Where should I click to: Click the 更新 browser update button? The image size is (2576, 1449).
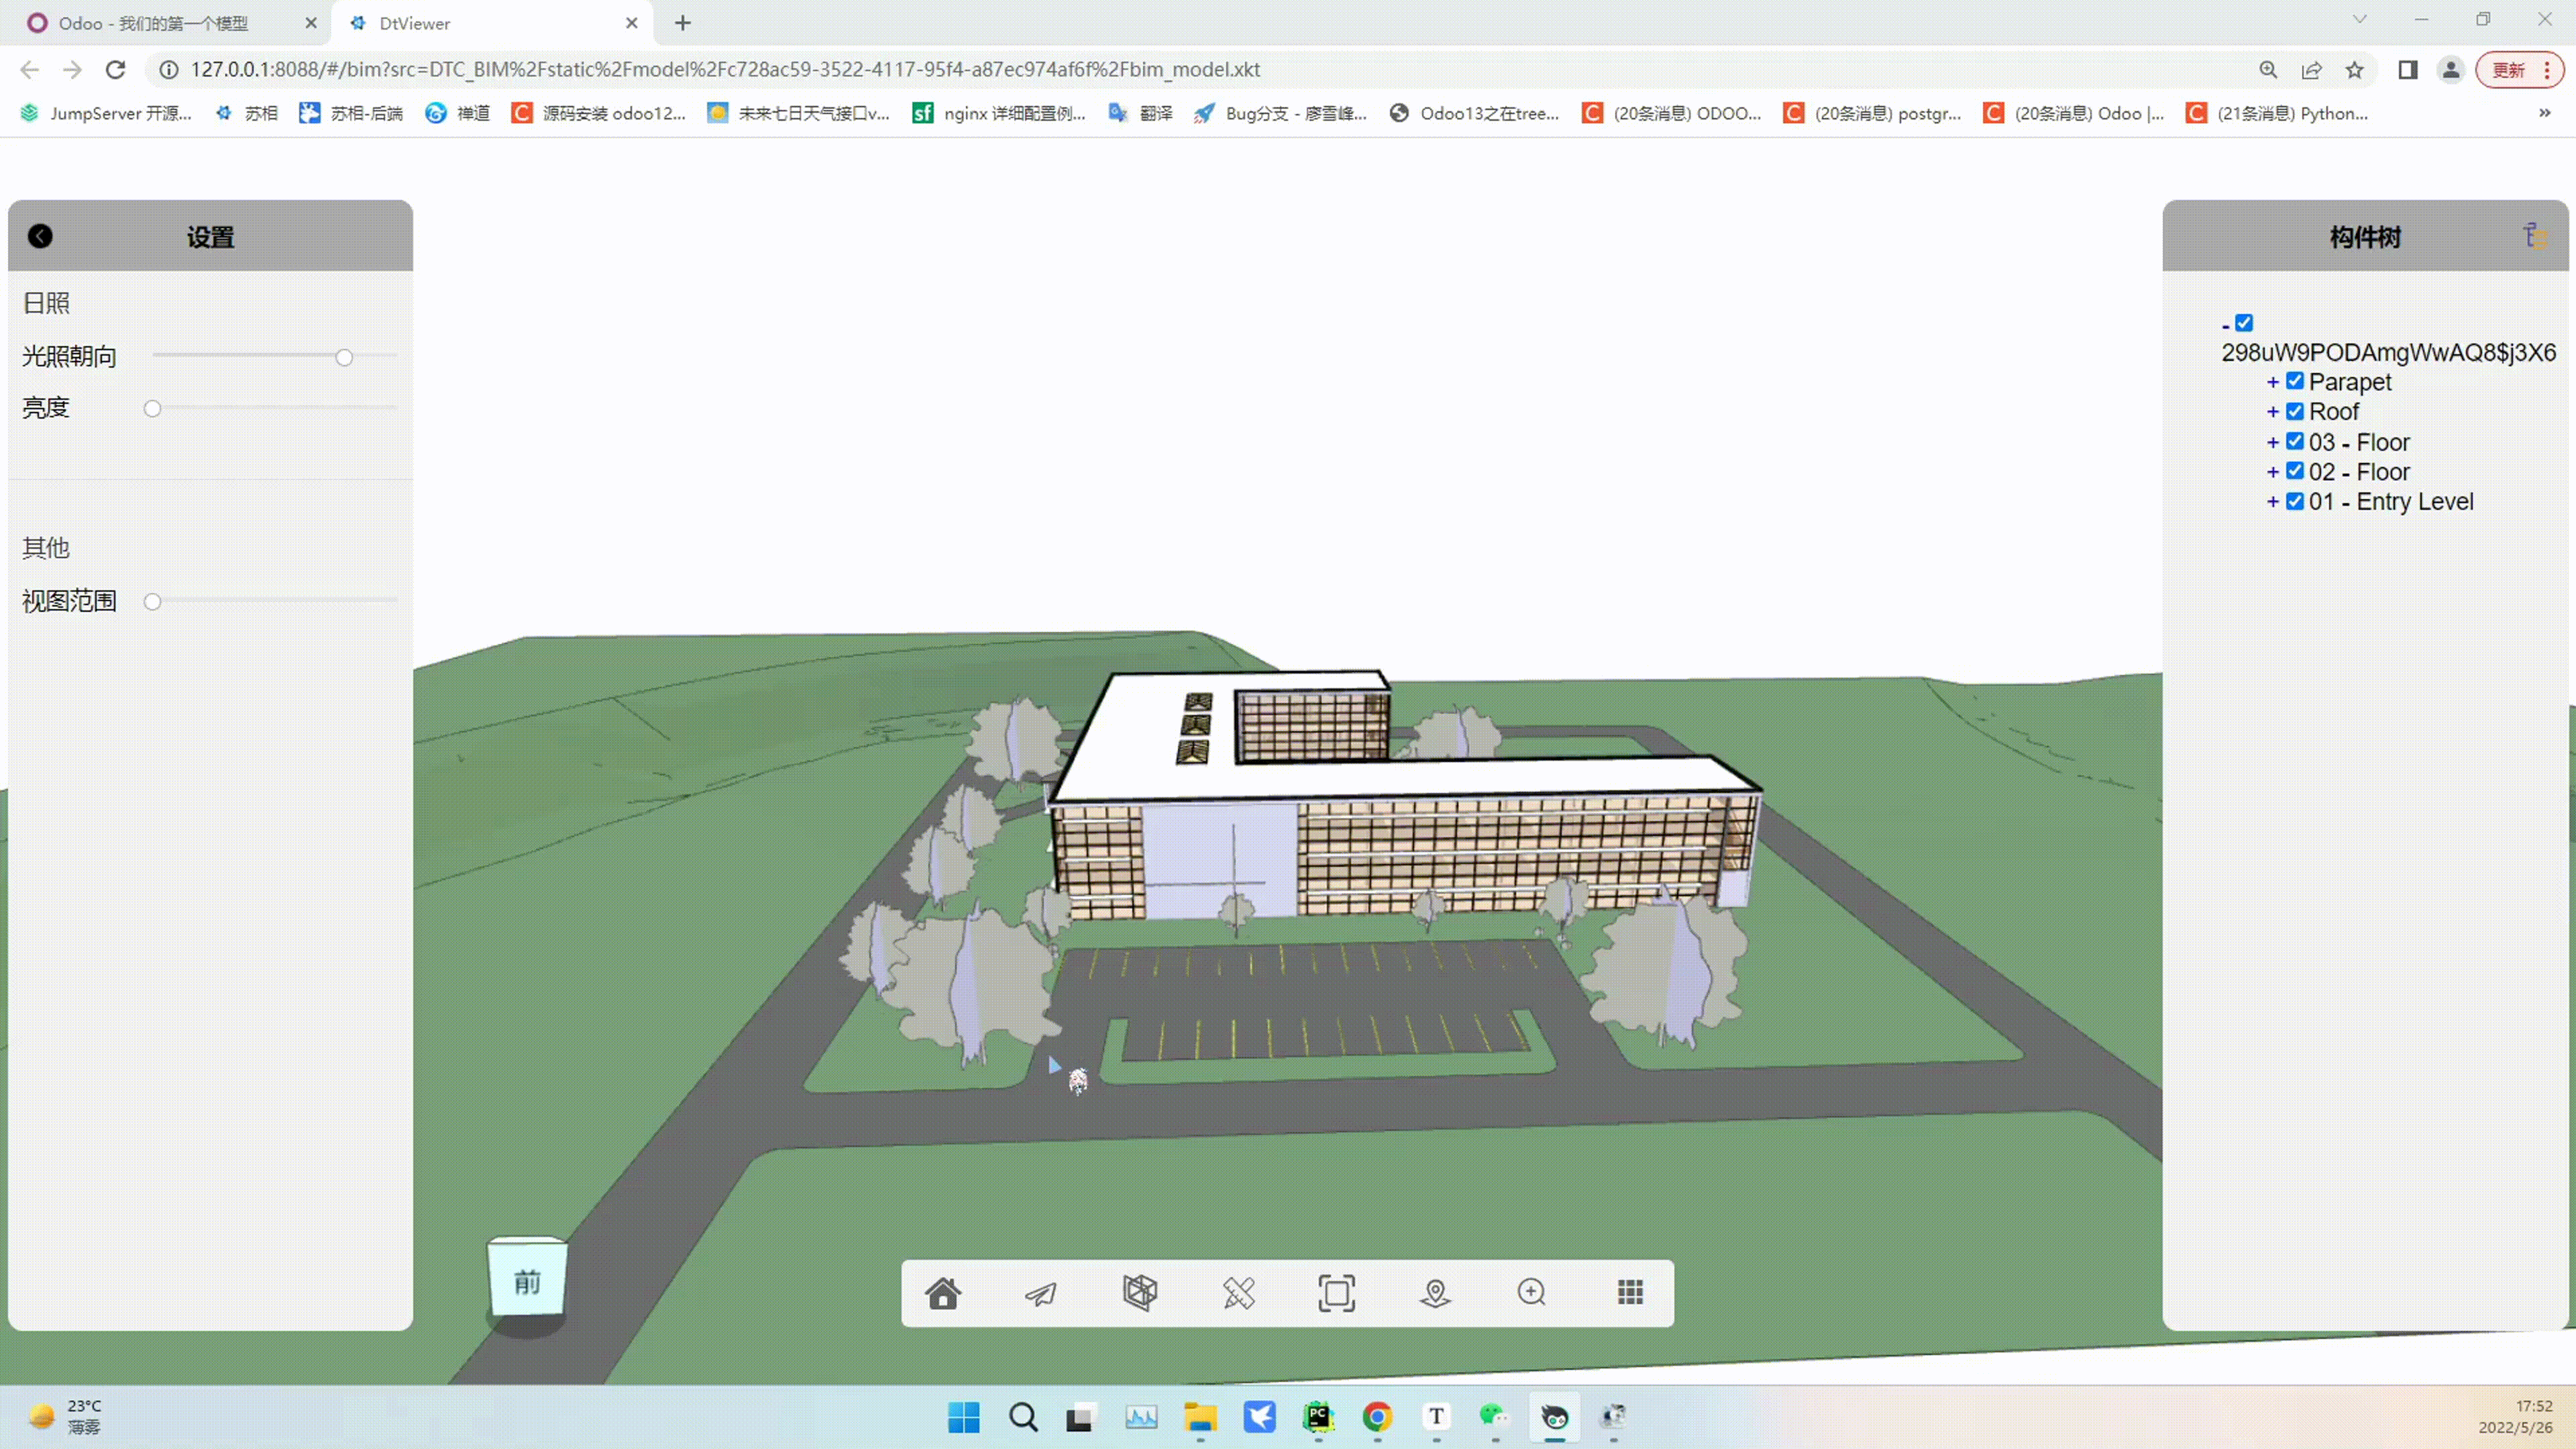point(2509,70)
